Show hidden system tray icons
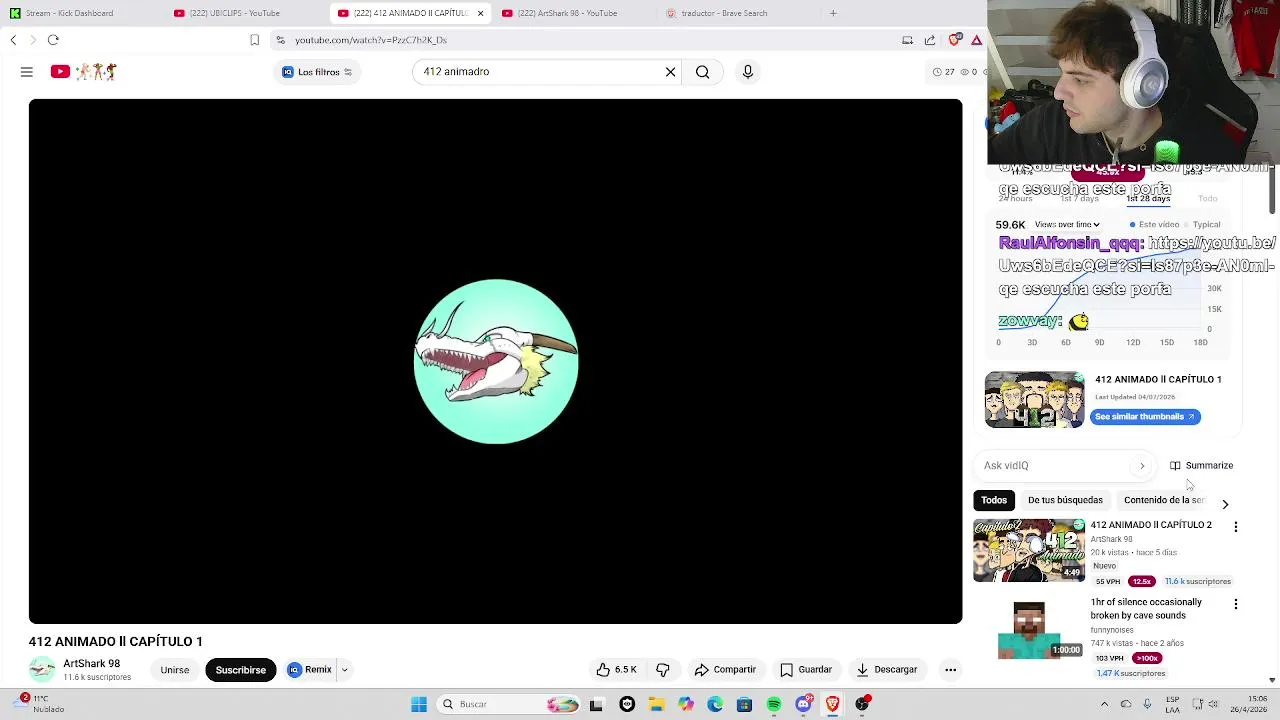 click(1104, 704)
